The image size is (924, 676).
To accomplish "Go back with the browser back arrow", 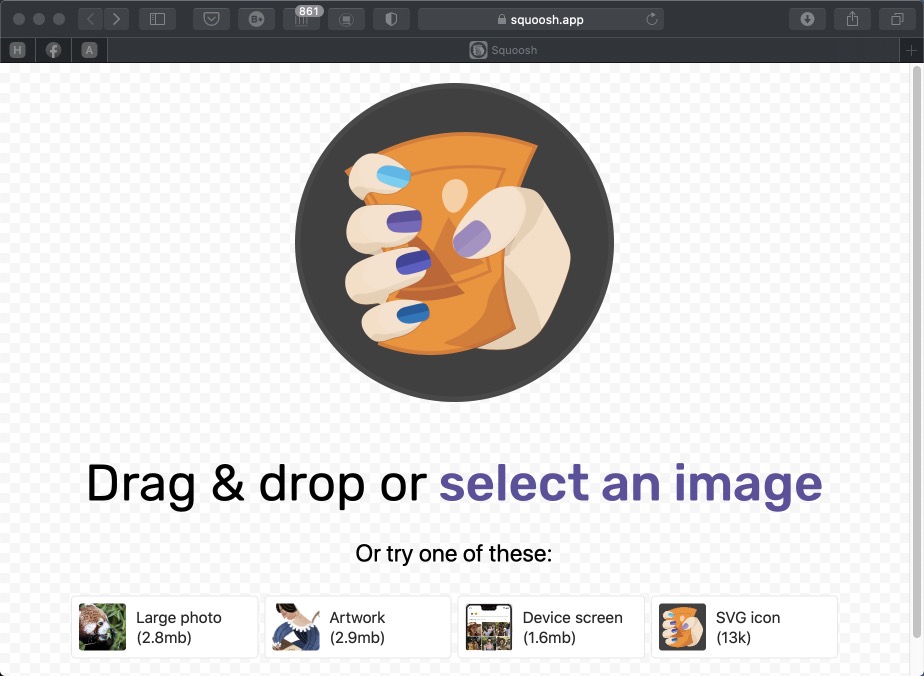I will pos(90,19).
